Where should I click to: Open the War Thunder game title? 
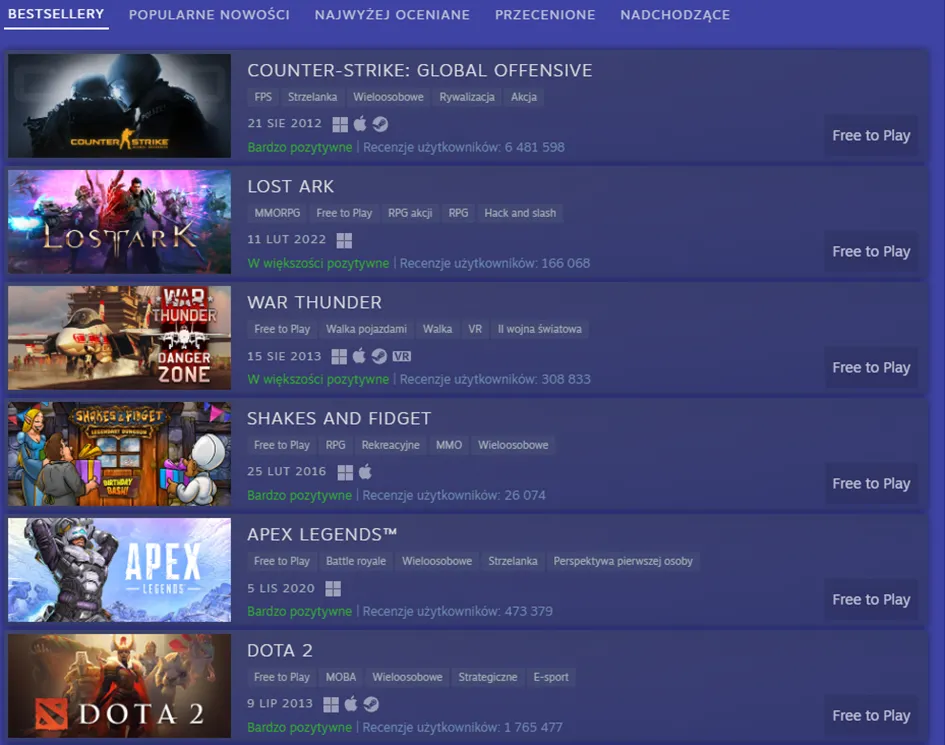click(315, 303)
